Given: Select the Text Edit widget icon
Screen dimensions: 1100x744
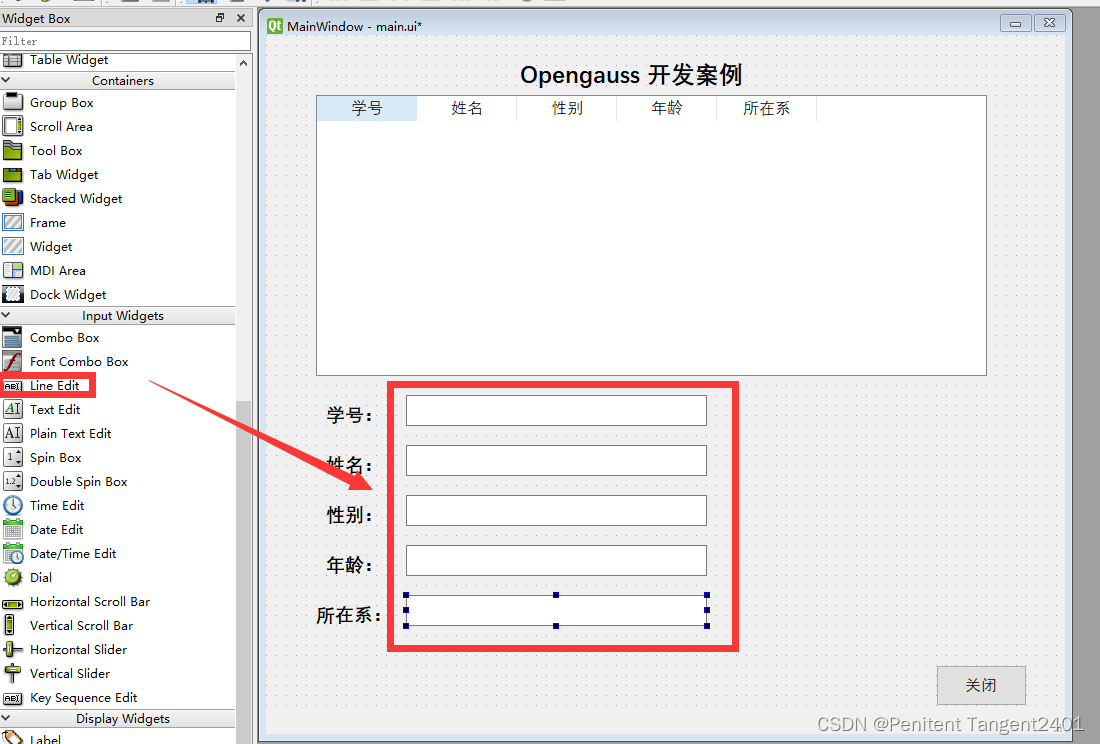Looking at the screenshot, I should (x=13, y=410).
